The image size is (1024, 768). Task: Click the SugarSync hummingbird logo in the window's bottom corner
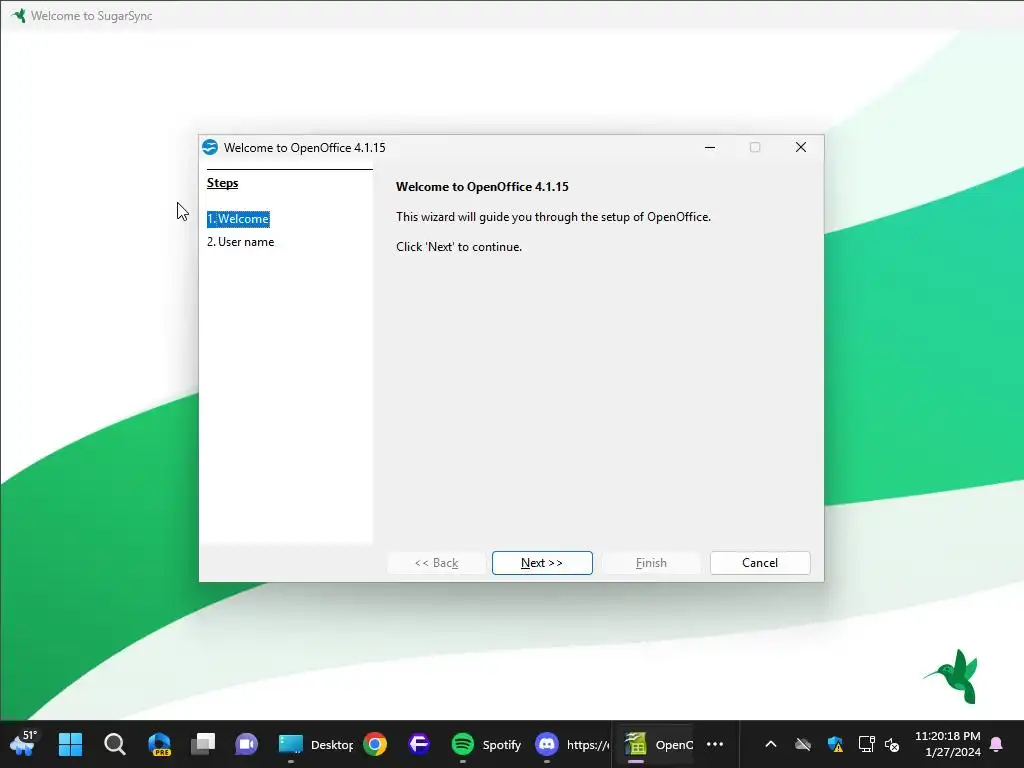(953, 676)
